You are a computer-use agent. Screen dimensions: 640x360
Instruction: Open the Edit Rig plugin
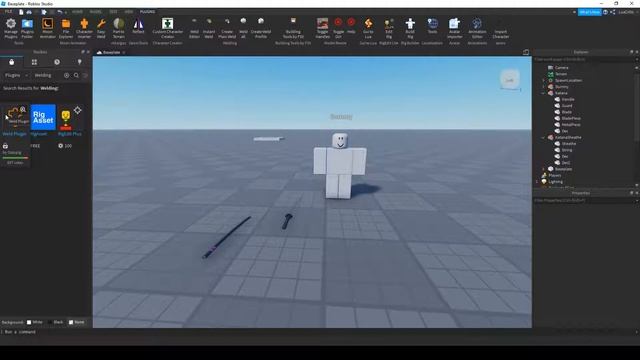pos(389,28)
